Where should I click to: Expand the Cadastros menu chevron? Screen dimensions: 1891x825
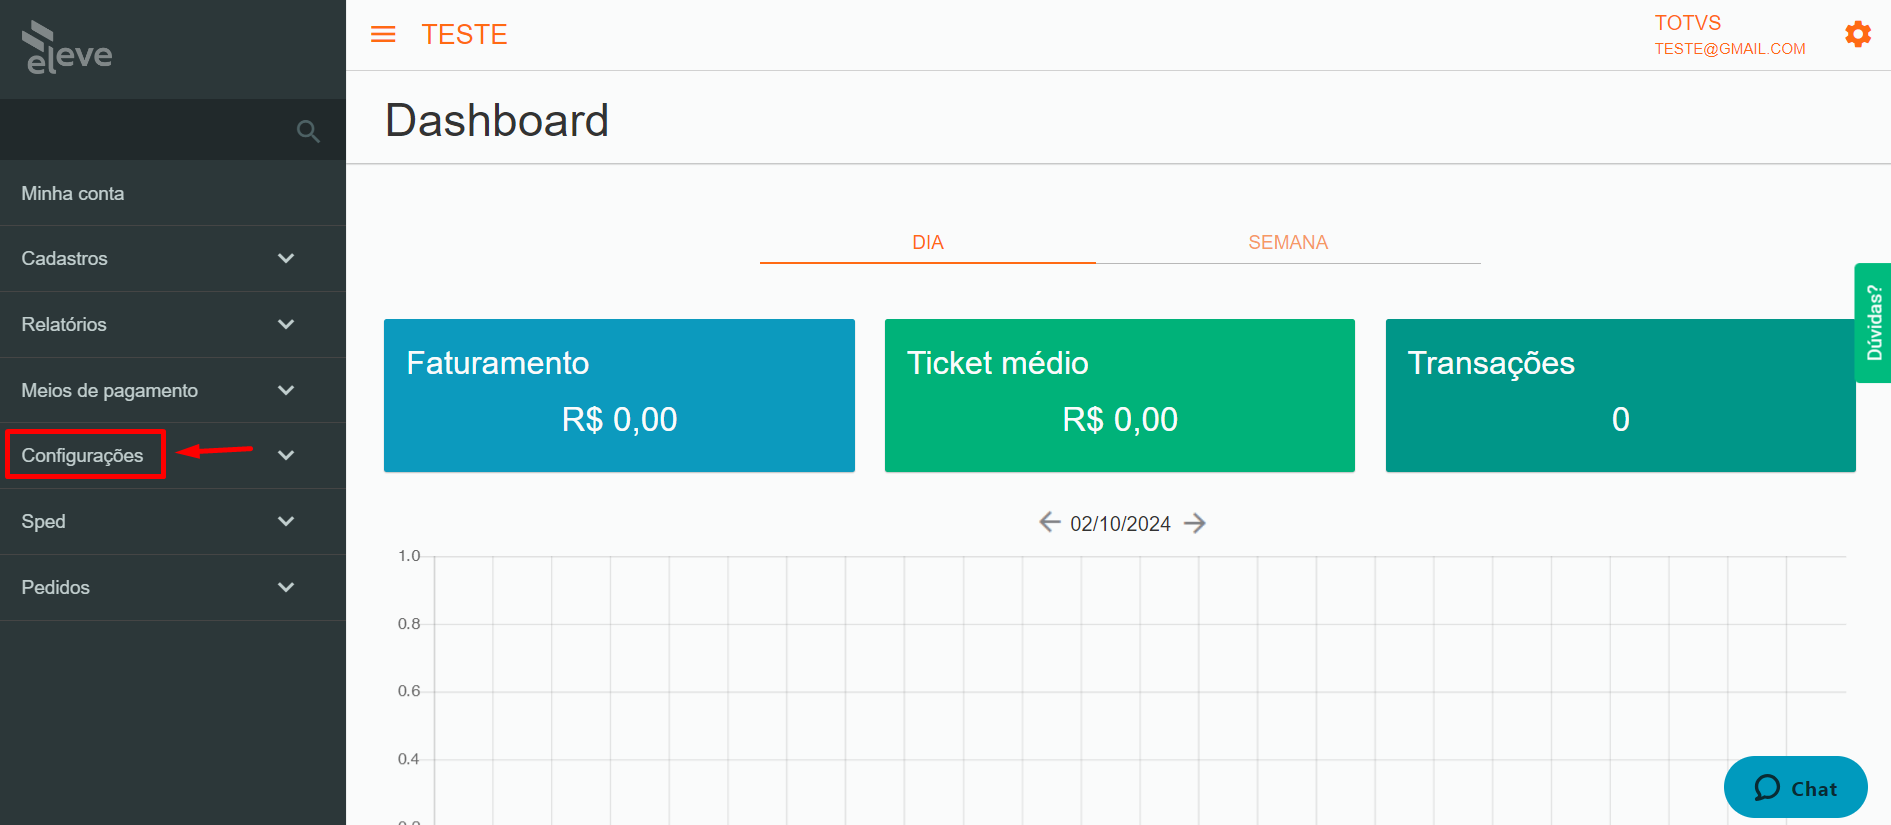tap(286, 258)
